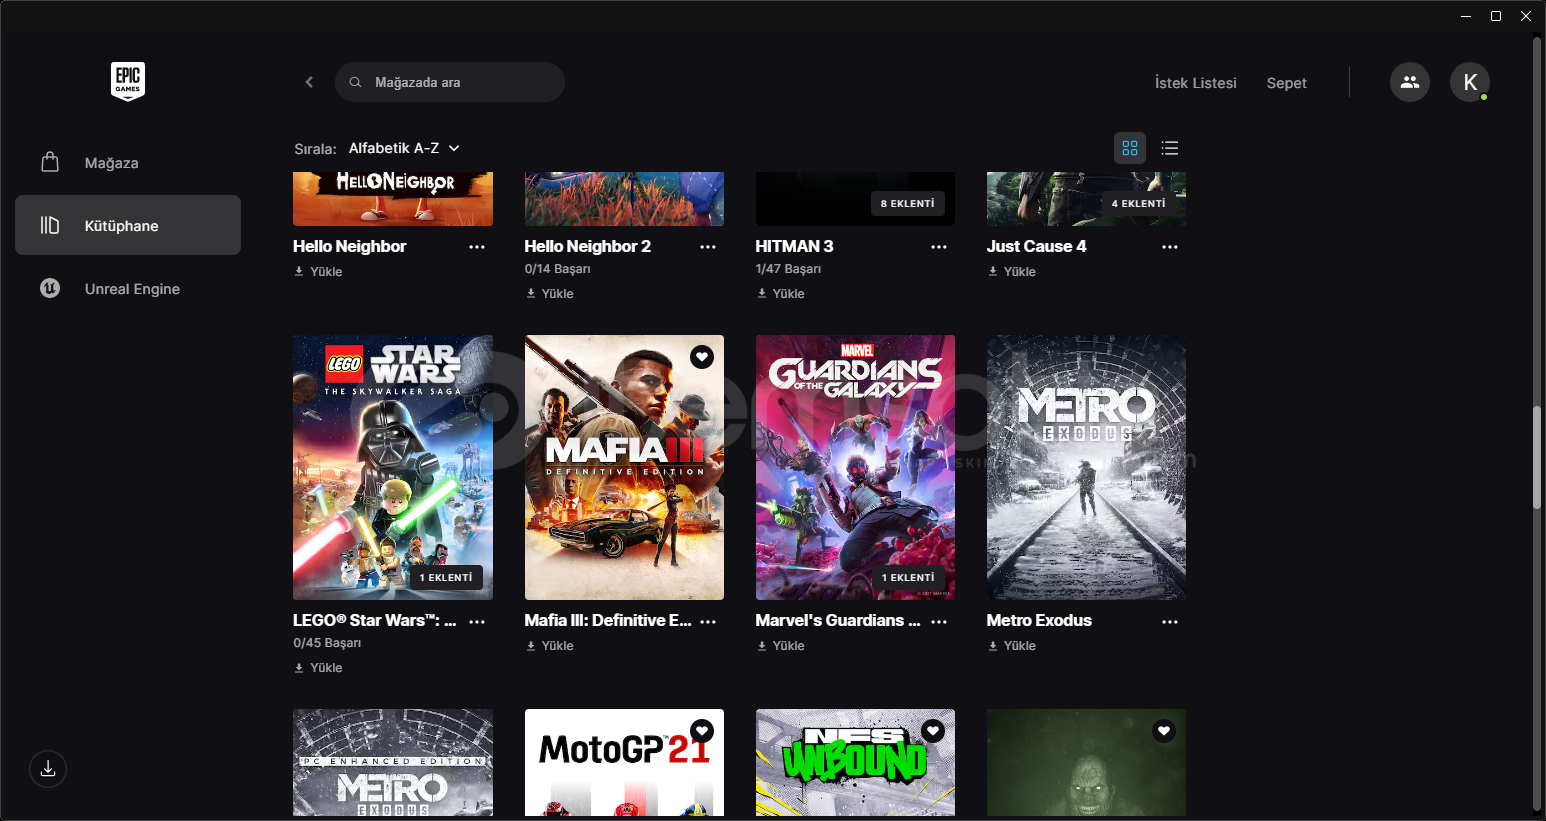This screenshot has width=1546, height=821.
Task: Click 4 EKLENTİ badge on Just Cause 4
Action: tap(1138, 203)
